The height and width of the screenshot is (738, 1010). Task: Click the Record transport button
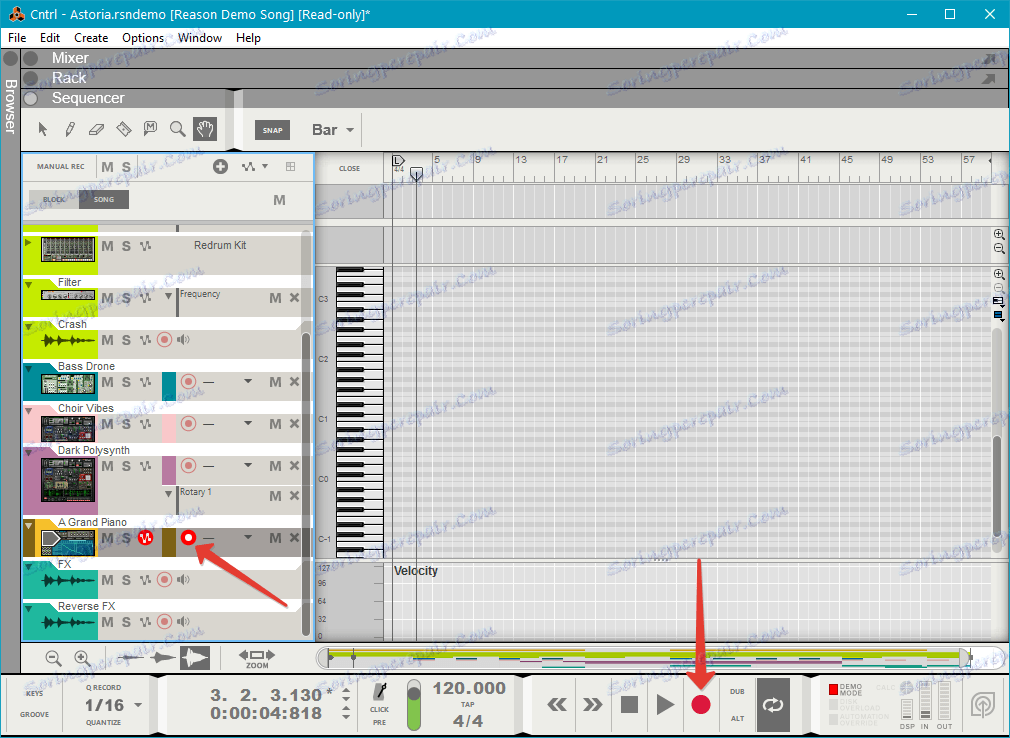click(x=701, y=705)
